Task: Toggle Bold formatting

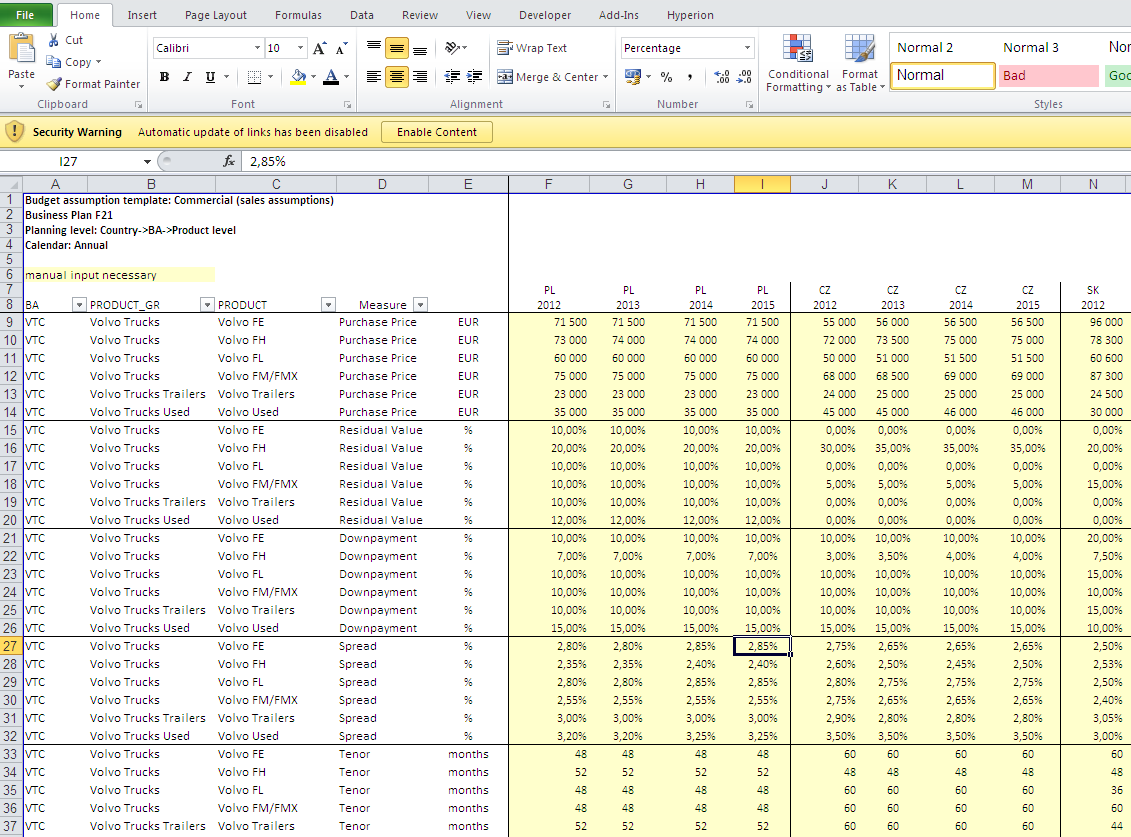Action: click(164, 76)
